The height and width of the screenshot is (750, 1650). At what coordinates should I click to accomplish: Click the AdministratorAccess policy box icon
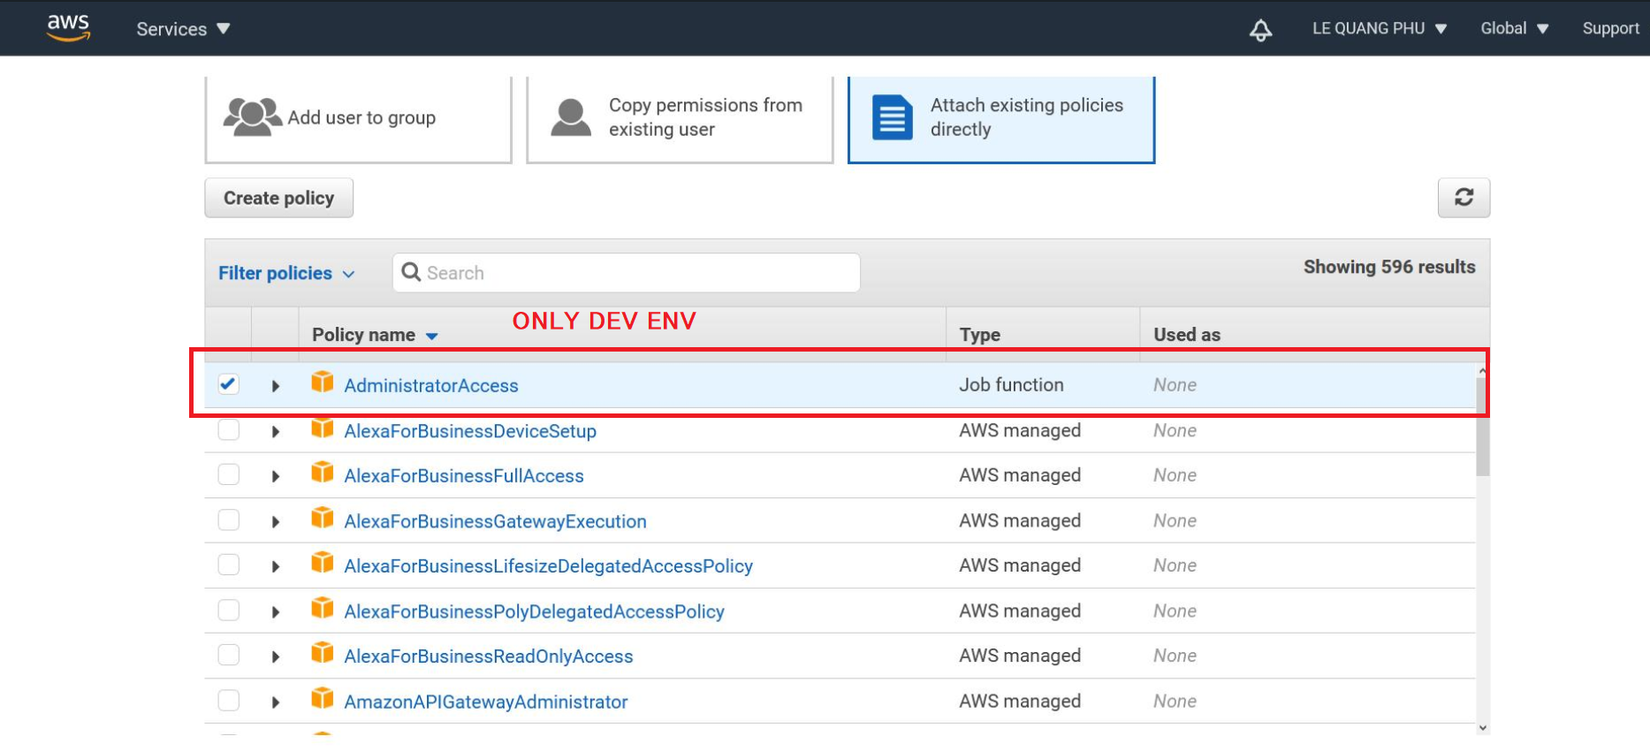tap(322, 383)
